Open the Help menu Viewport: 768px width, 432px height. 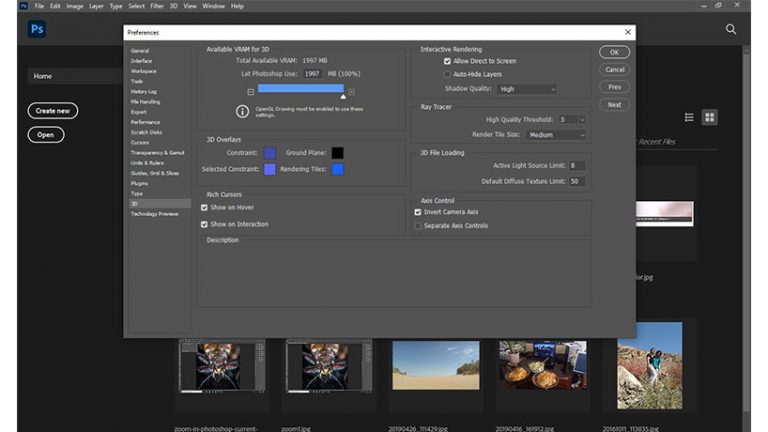tap(237, 6)
